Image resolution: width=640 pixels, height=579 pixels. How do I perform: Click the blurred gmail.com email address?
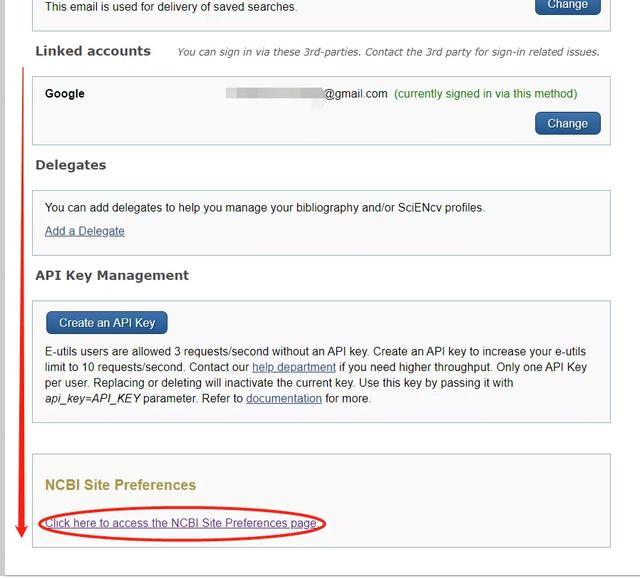[307, 94]
